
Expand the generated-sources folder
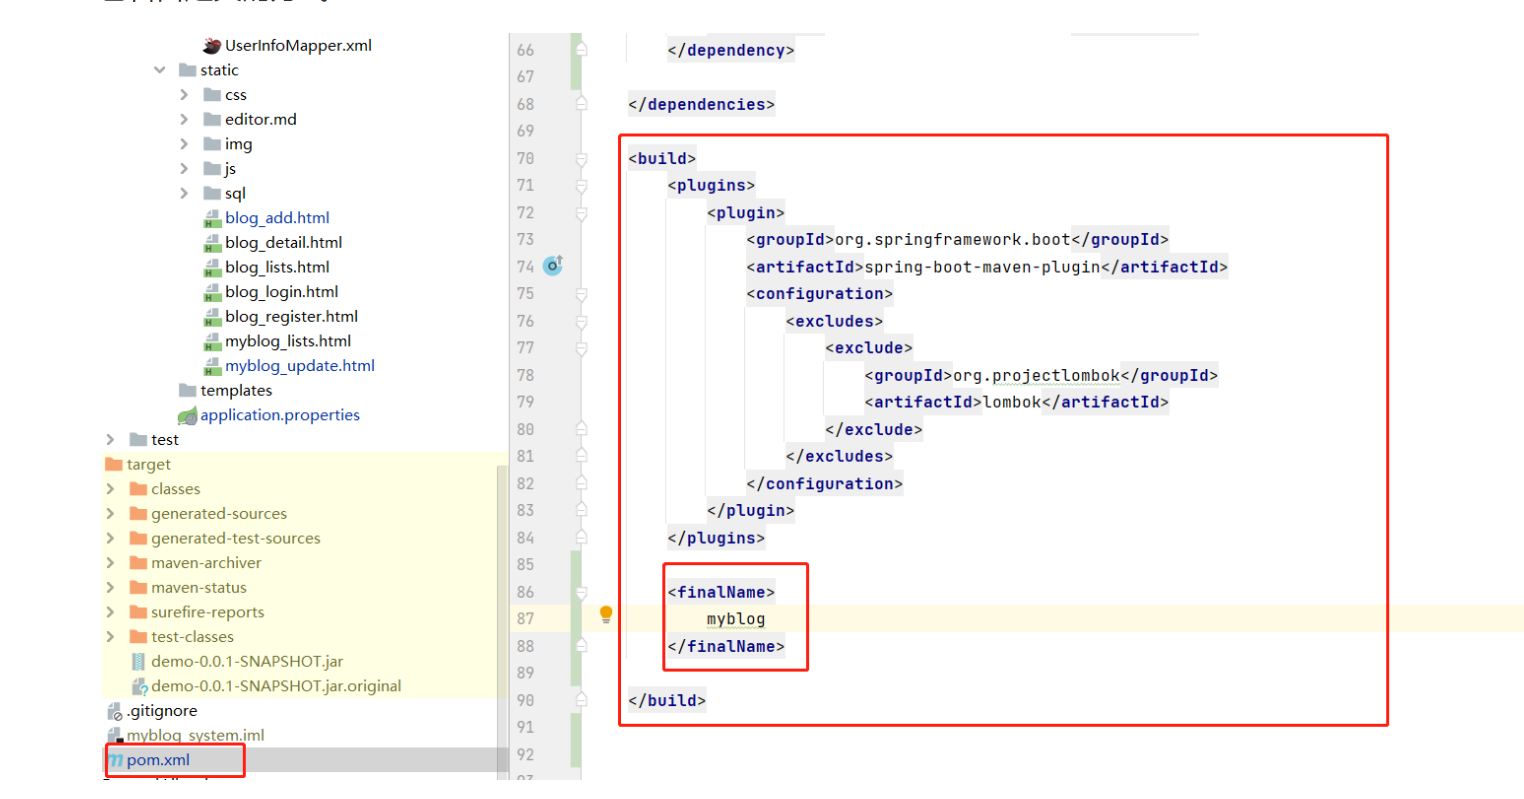(x=110, y=514)
